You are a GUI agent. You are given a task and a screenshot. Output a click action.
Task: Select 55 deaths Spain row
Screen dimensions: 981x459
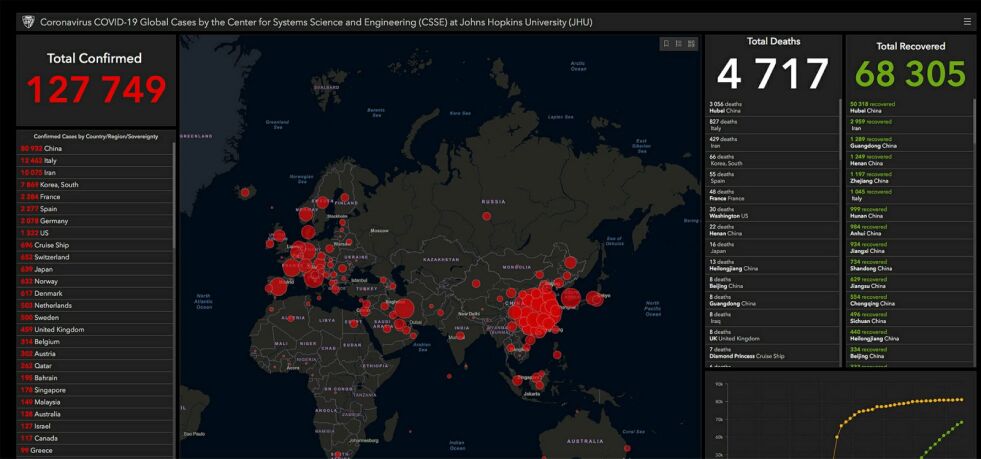(x=773, y=178)
